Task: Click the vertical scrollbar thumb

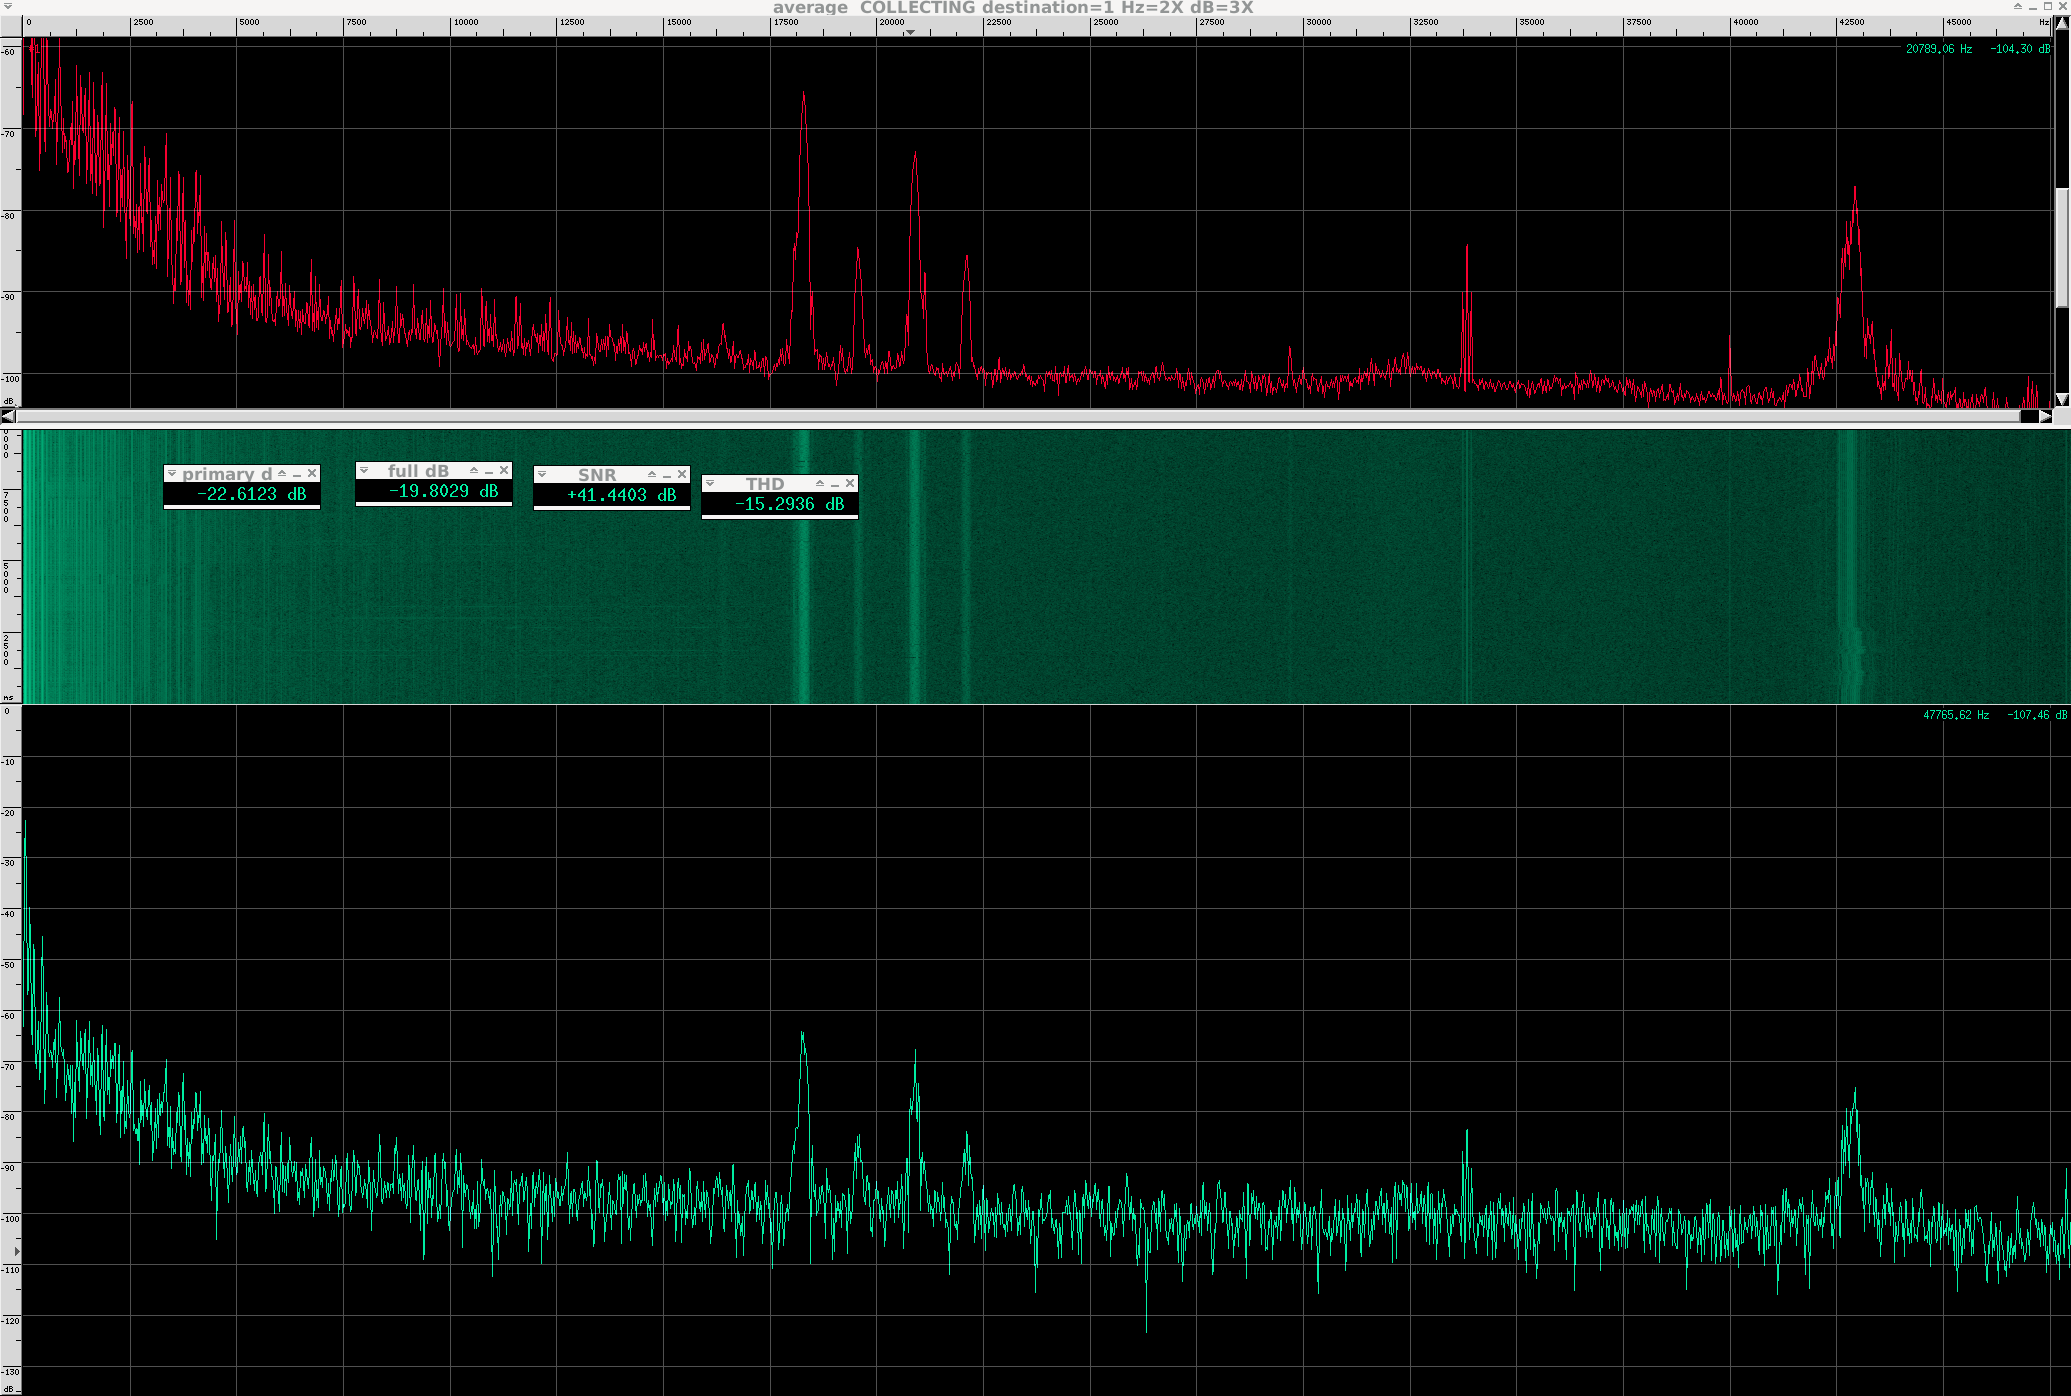Action: click(x=2061, y=247)
